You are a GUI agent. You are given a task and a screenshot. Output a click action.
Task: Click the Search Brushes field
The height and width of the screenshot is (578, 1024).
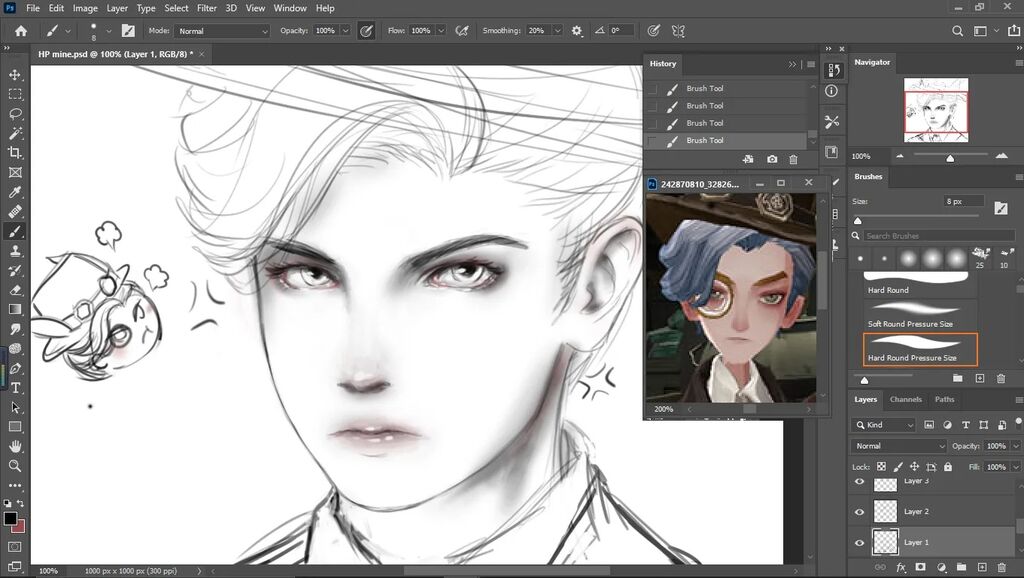tap(939, 236)
